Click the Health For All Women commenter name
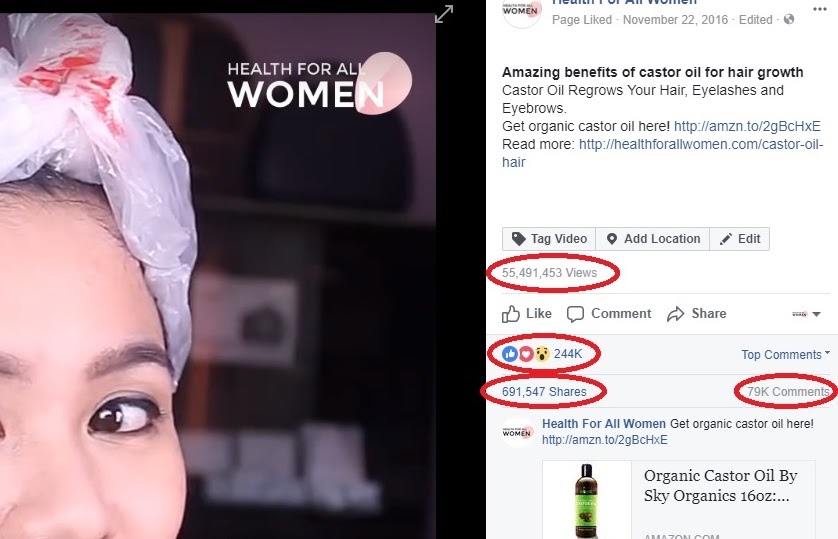 [x=604, y=424]
